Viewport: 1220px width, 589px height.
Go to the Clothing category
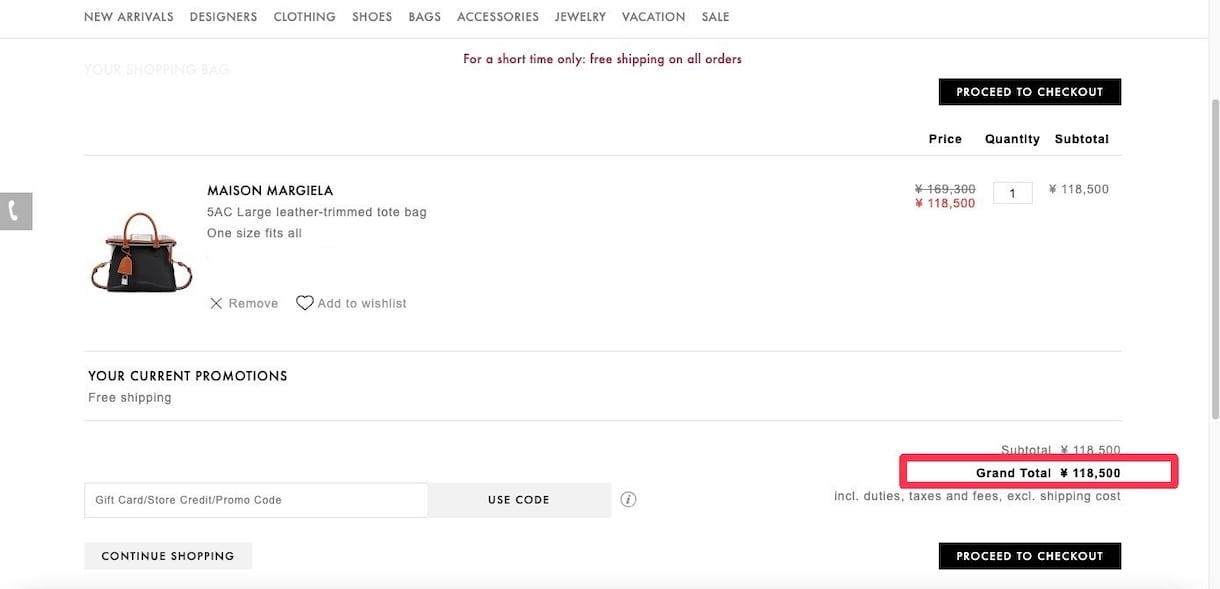pyautogui.click(x=305, y=17)
